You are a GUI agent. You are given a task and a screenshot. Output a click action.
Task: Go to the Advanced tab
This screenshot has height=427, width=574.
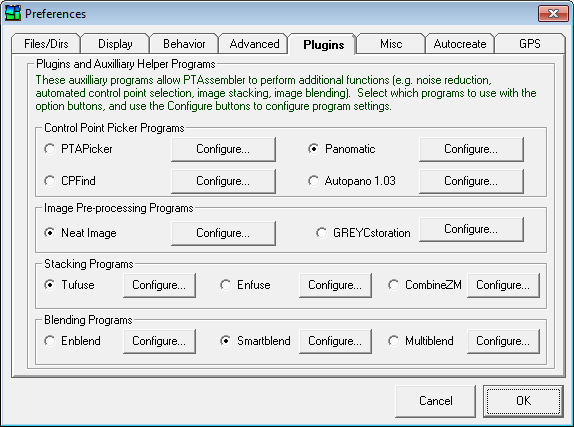[254, 44]
